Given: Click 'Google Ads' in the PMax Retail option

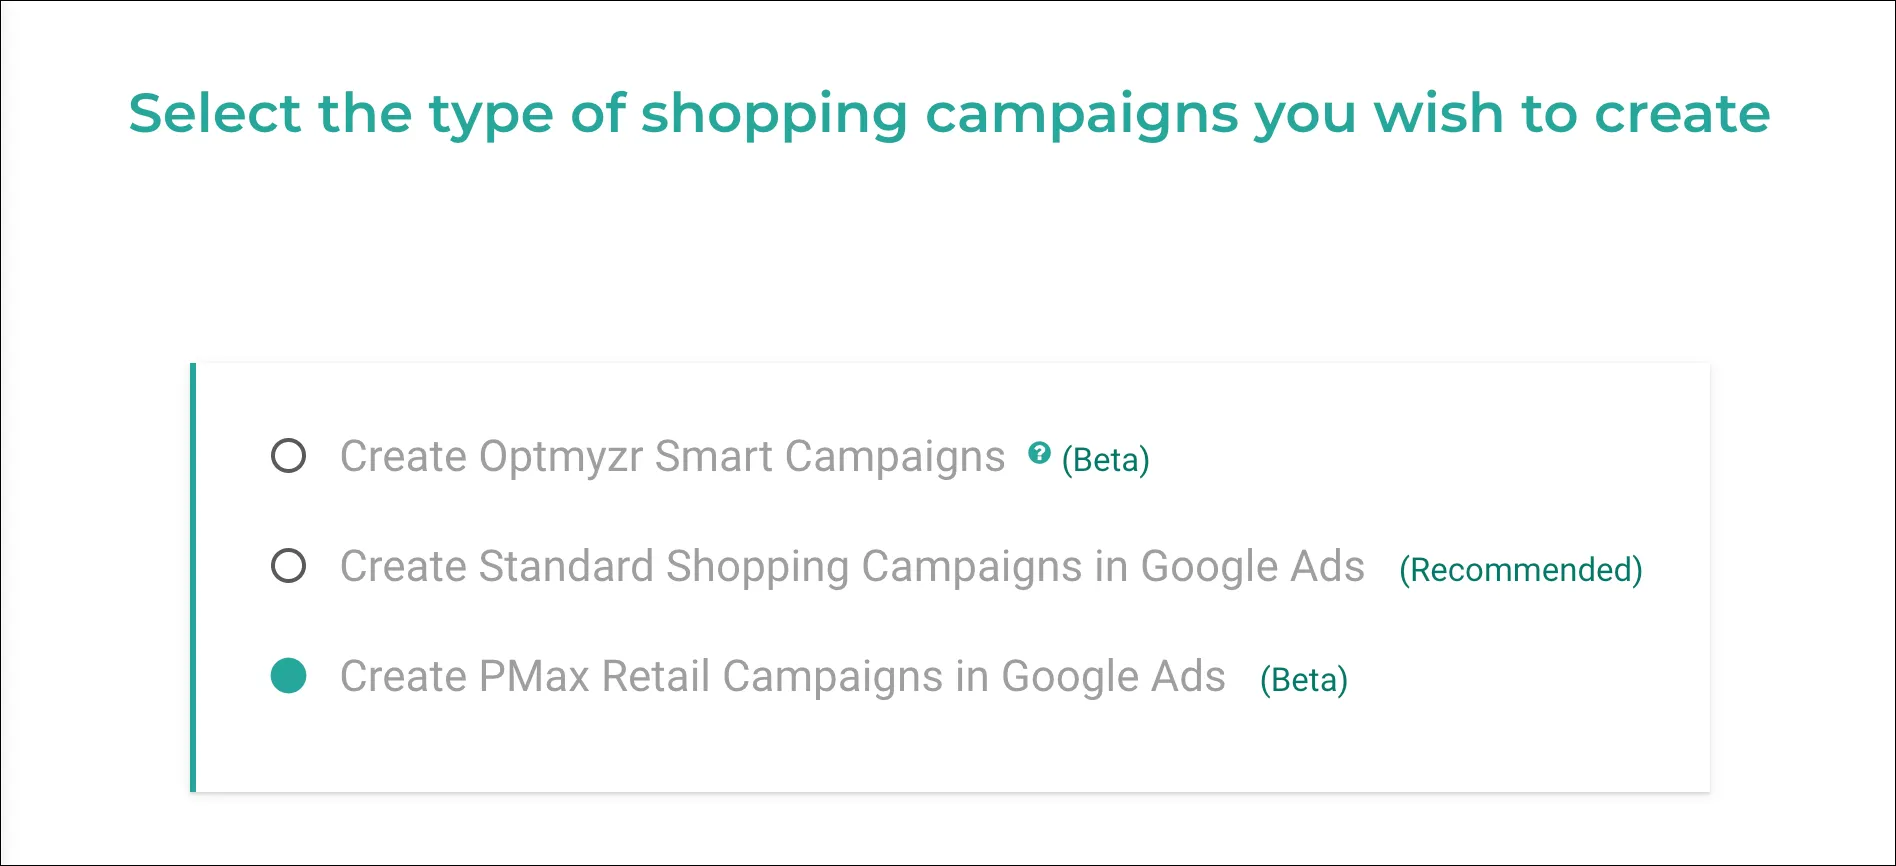Looking at the screenshot, I should click(x=1113, y=677).
